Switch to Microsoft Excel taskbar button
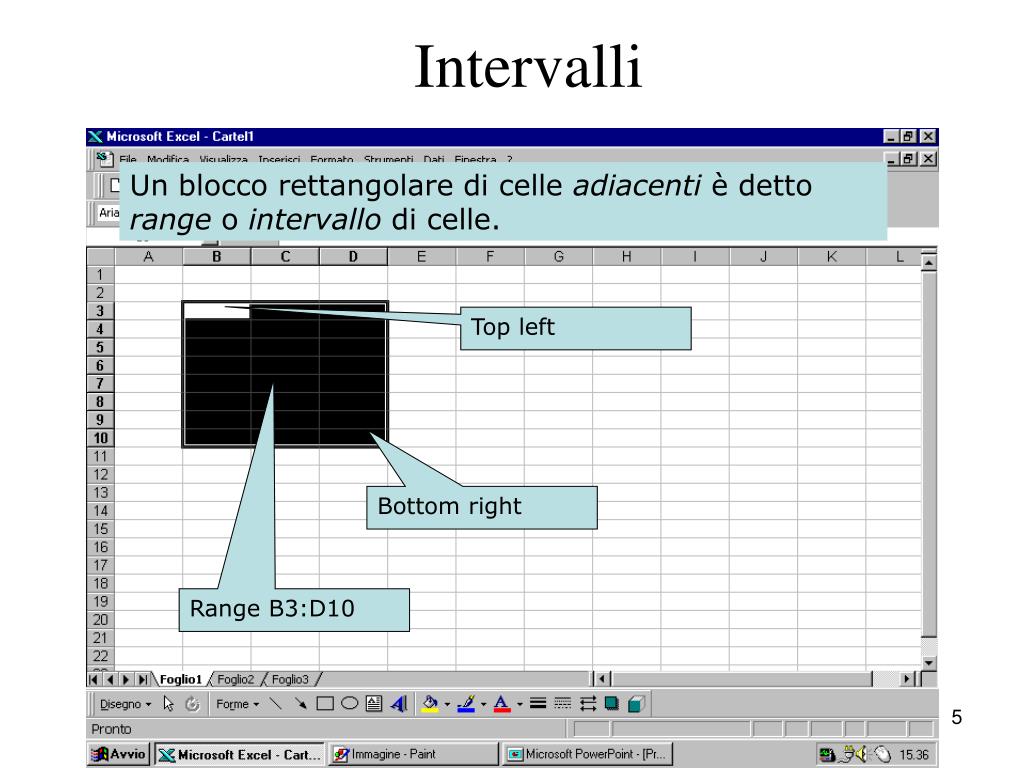 [239, 754]
